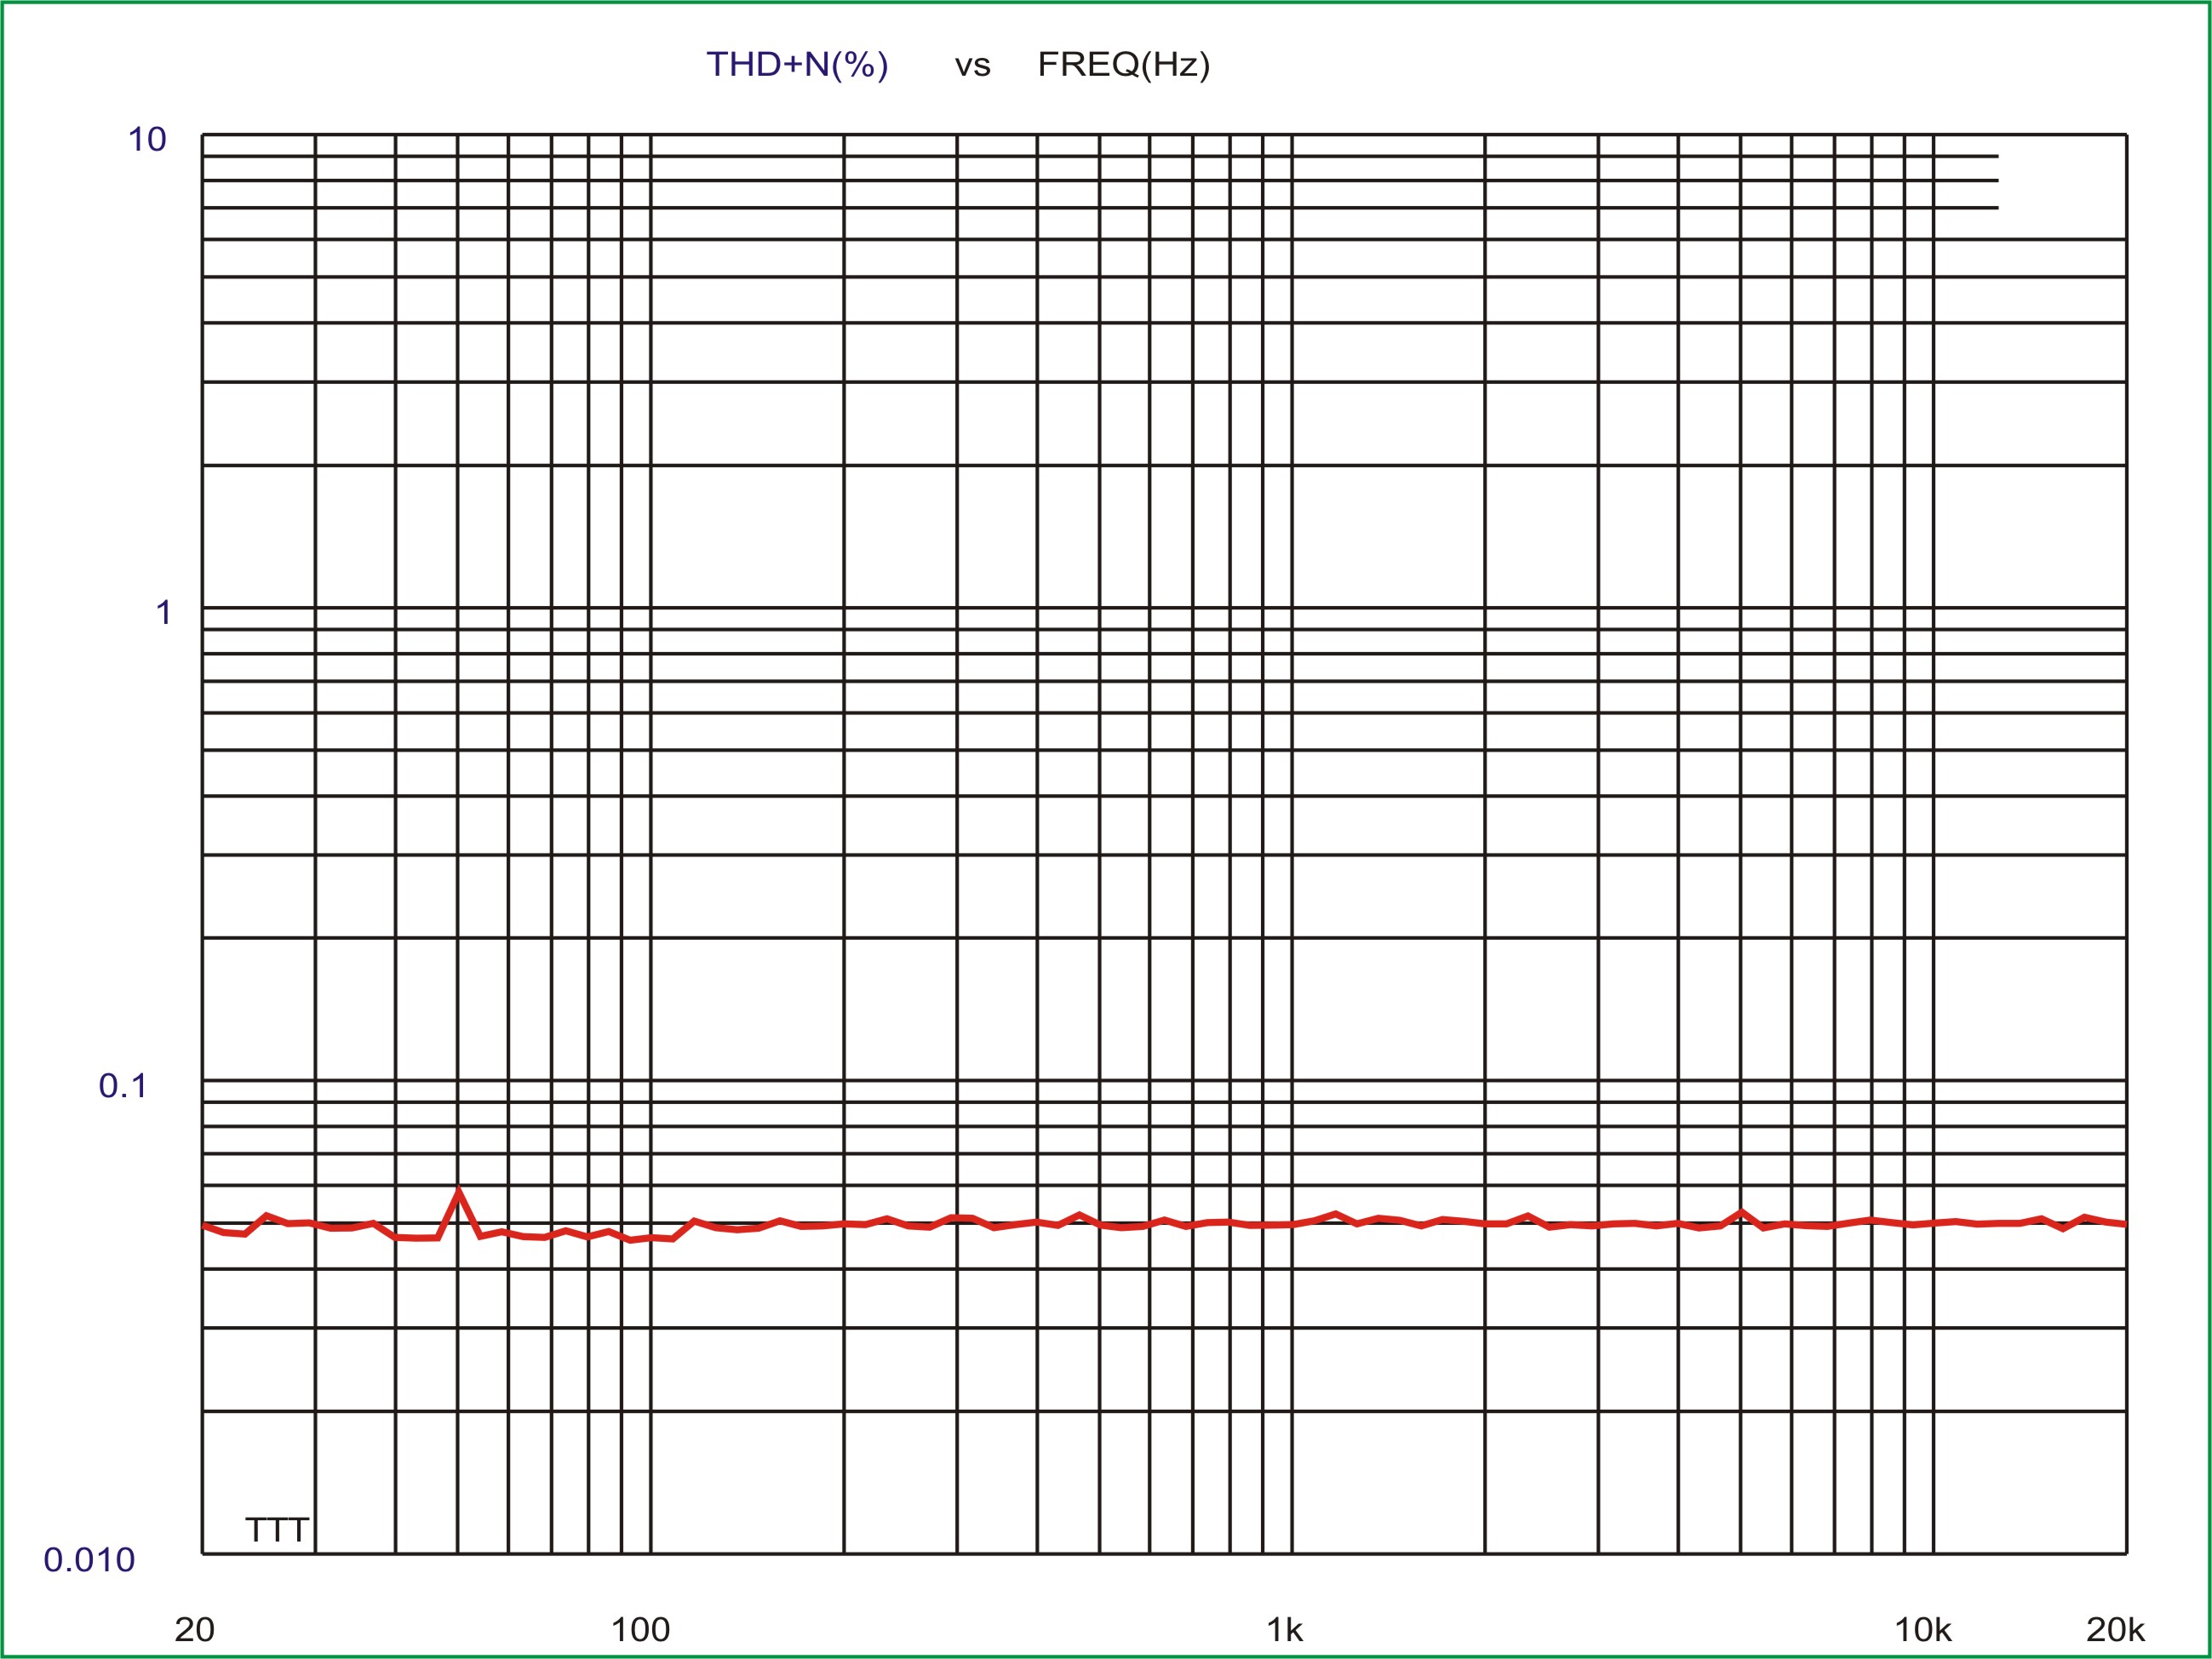
Task: Click the y-axis label 0.010
Action: [89, 1559]
